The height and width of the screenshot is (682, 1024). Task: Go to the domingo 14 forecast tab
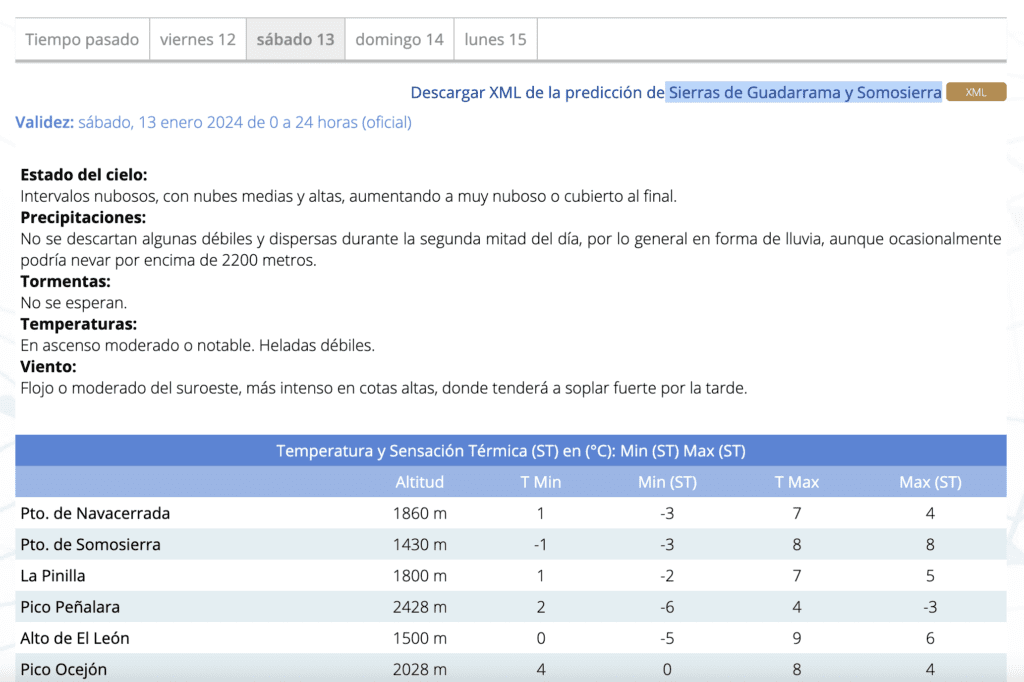[399, 40]
